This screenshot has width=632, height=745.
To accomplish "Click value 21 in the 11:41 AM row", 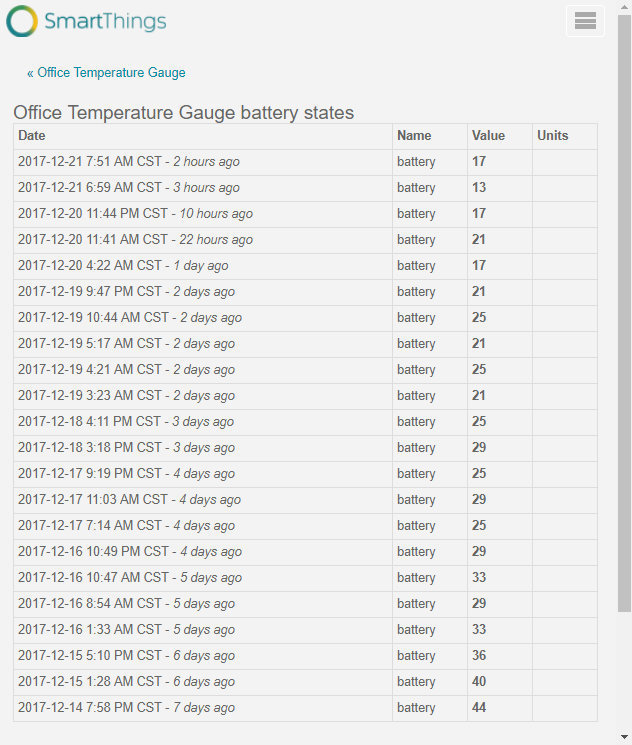I will [479, 239].
